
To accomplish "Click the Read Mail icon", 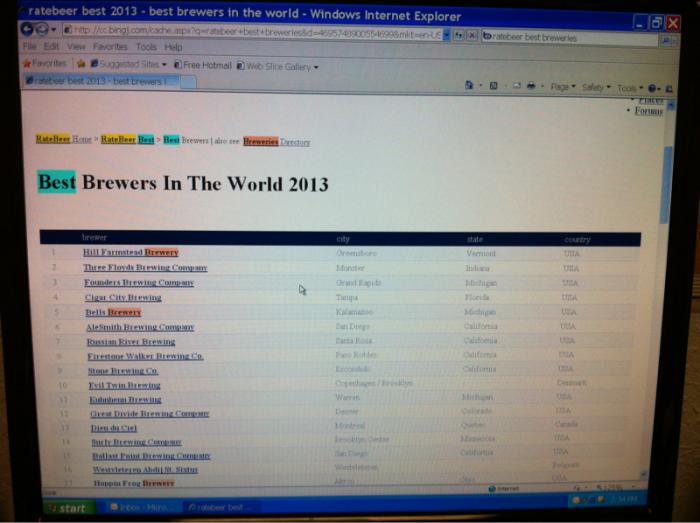I will pos(517,86).
